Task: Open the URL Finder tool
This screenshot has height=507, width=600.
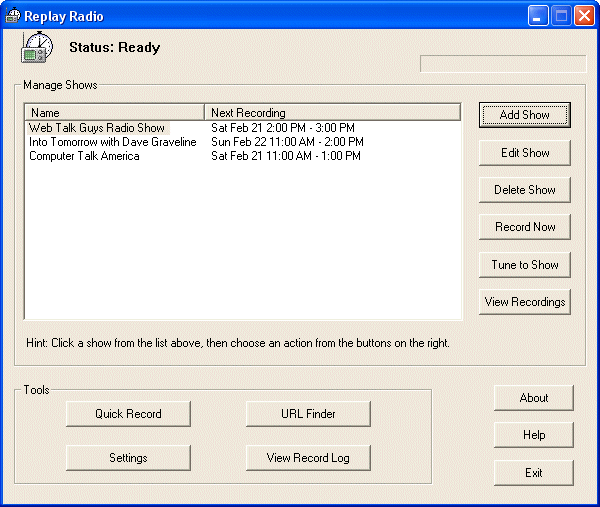Action: 308,414
